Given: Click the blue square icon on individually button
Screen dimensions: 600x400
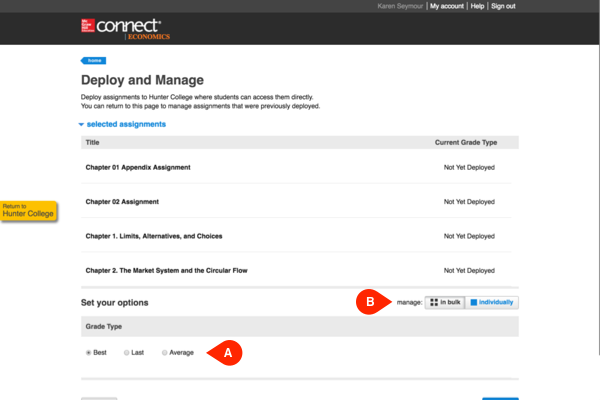Looking at the screenshot, I should tap(474, 302).
